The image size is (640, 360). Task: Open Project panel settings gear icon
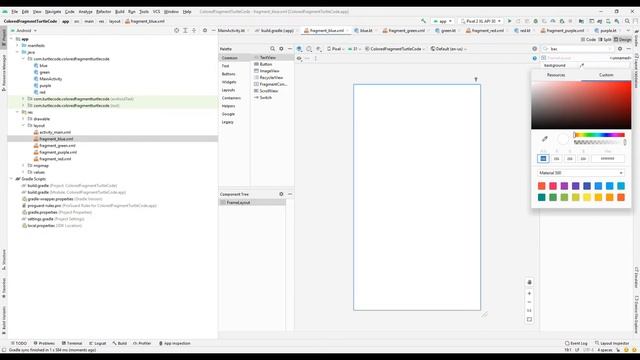[x=205, y=31]
